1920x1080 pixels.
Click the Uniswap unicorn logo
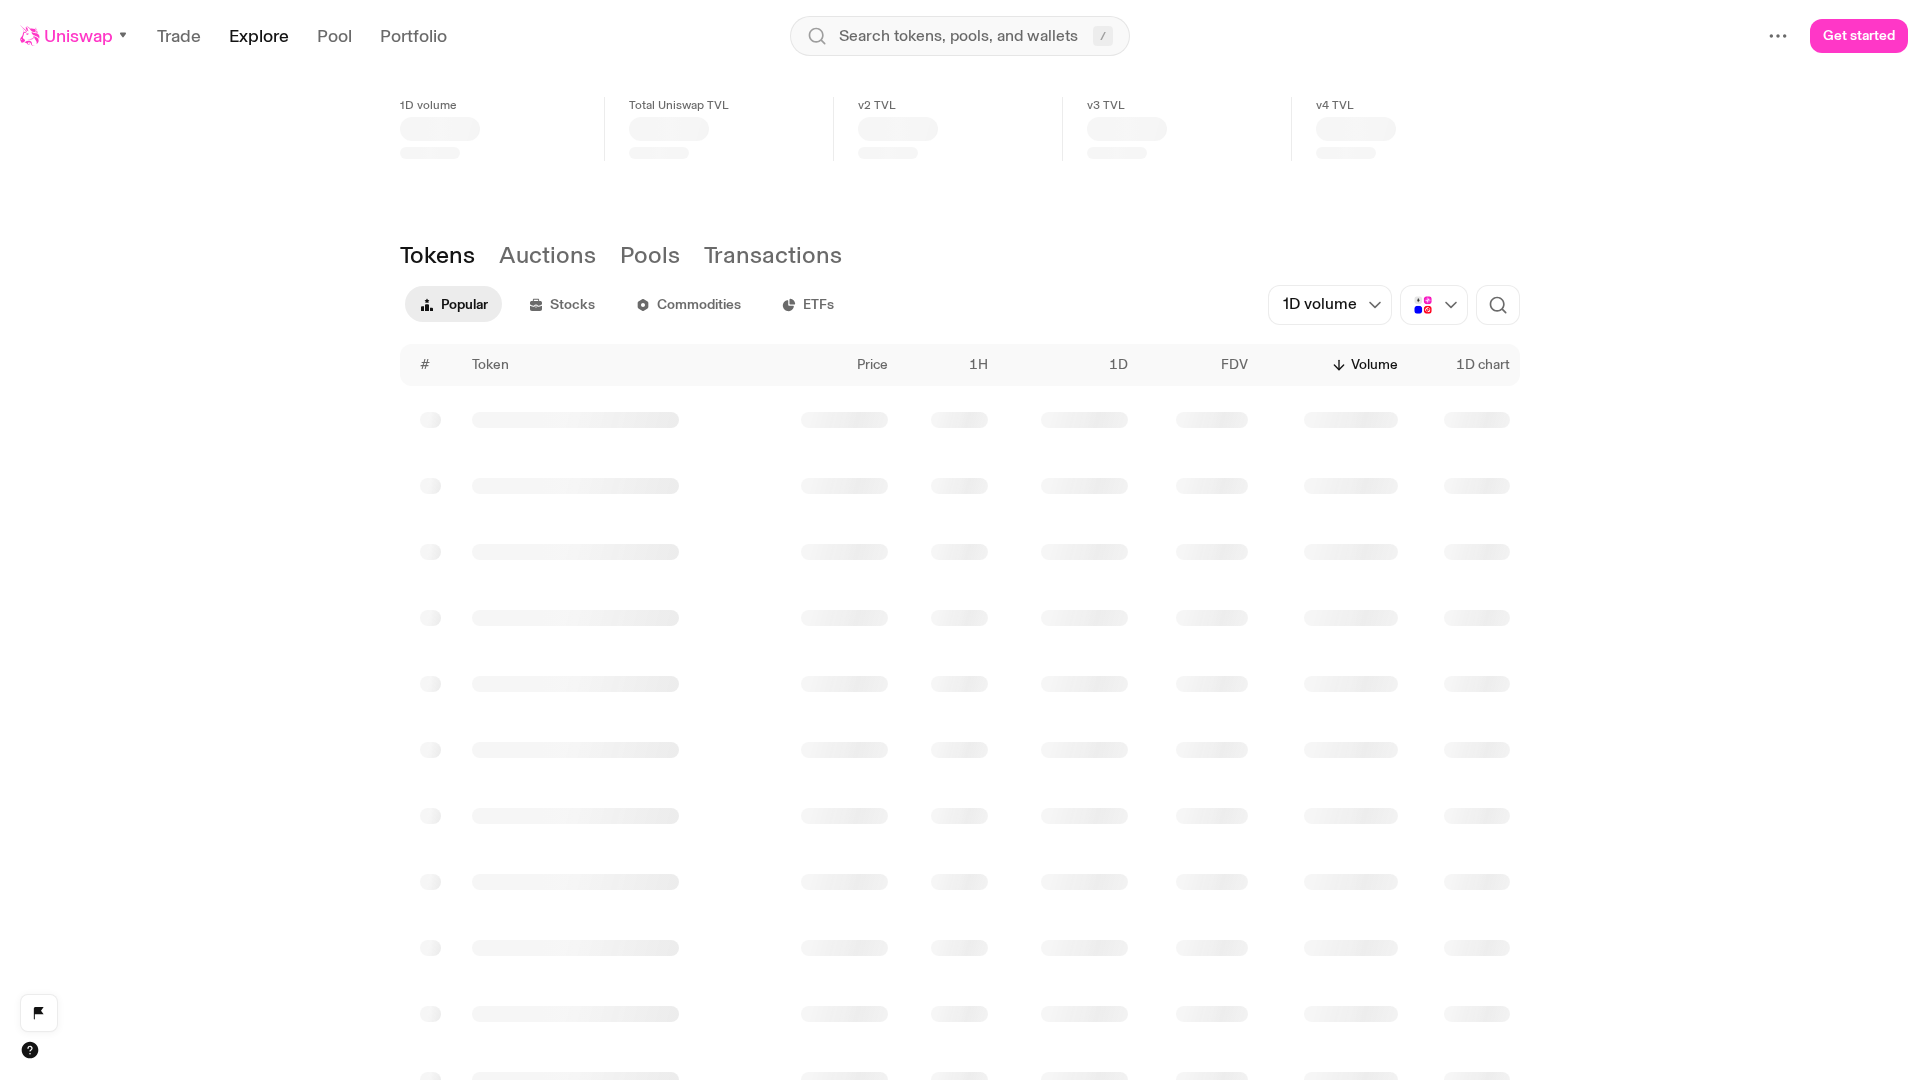pyautogui.click(x=30, y=36)
